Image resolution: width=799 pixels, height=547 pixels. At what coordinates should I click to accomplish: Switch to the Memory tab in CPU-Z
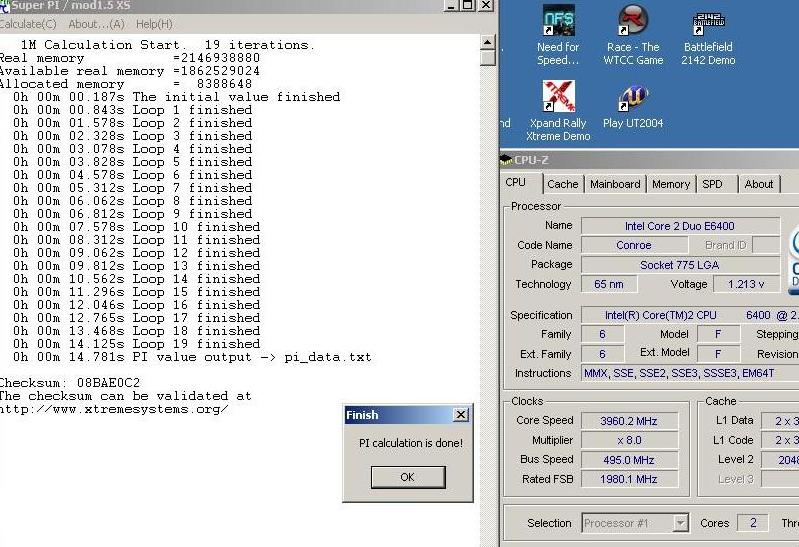pyautogui.click(x=671, y=184)
